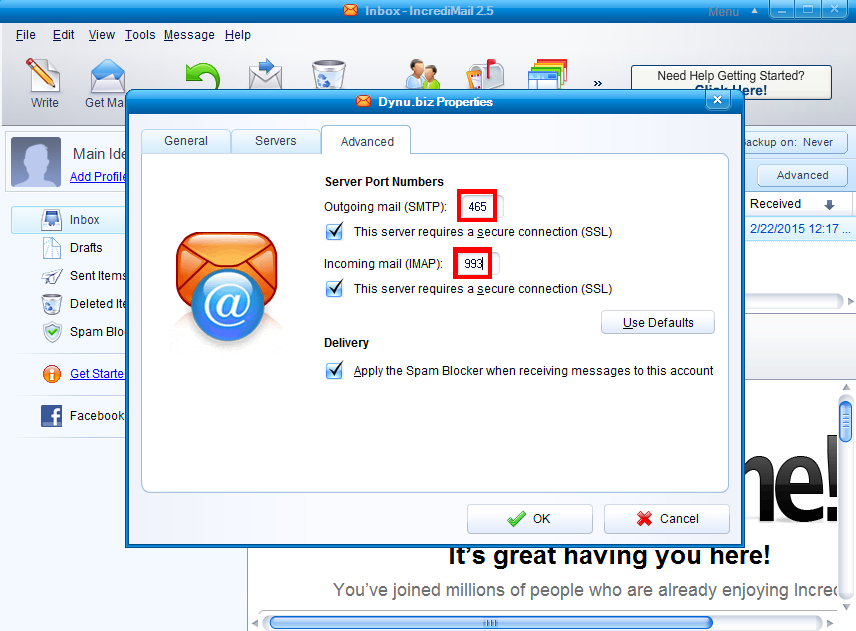Screen dimensions: 856x631
Task: Close the Dynu.biz Properties dialog
Action: point(717,100)
